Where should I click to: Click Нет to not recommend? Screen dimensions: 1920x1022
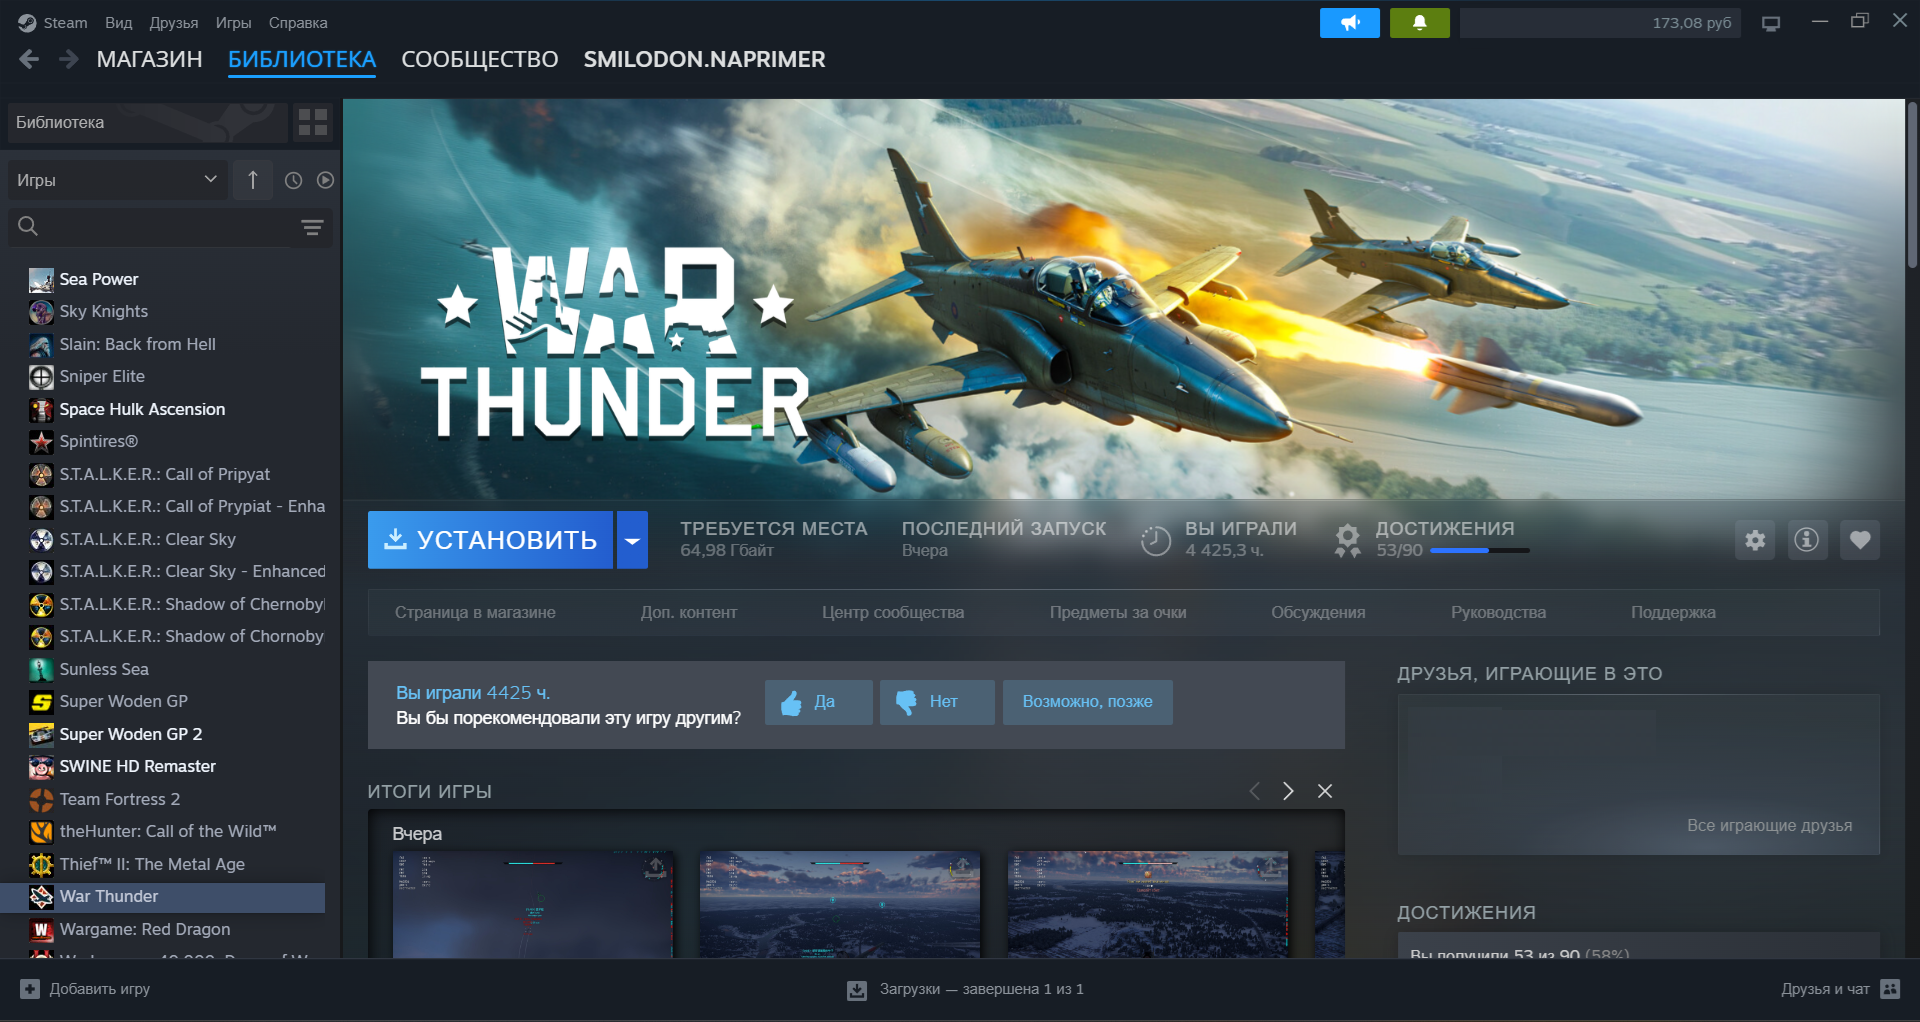(937, 702)
